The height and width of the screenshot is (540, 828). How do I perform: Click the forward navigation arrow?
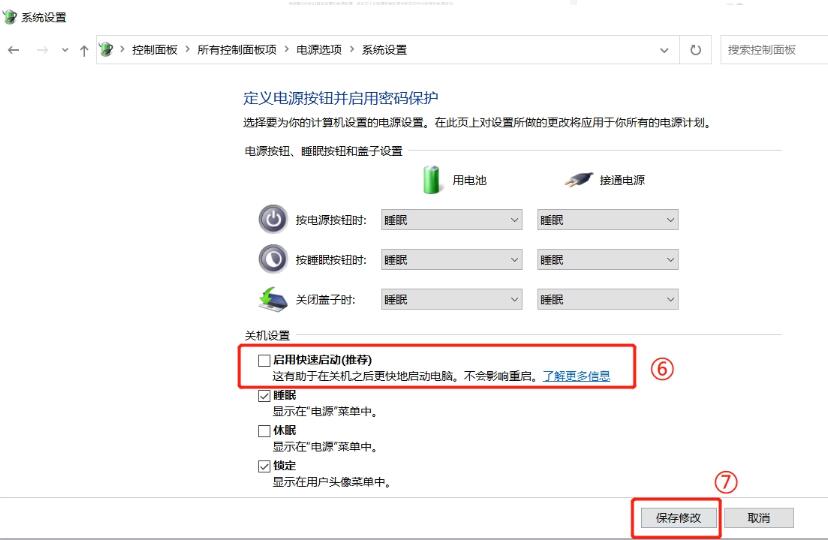tap(42, 50)
